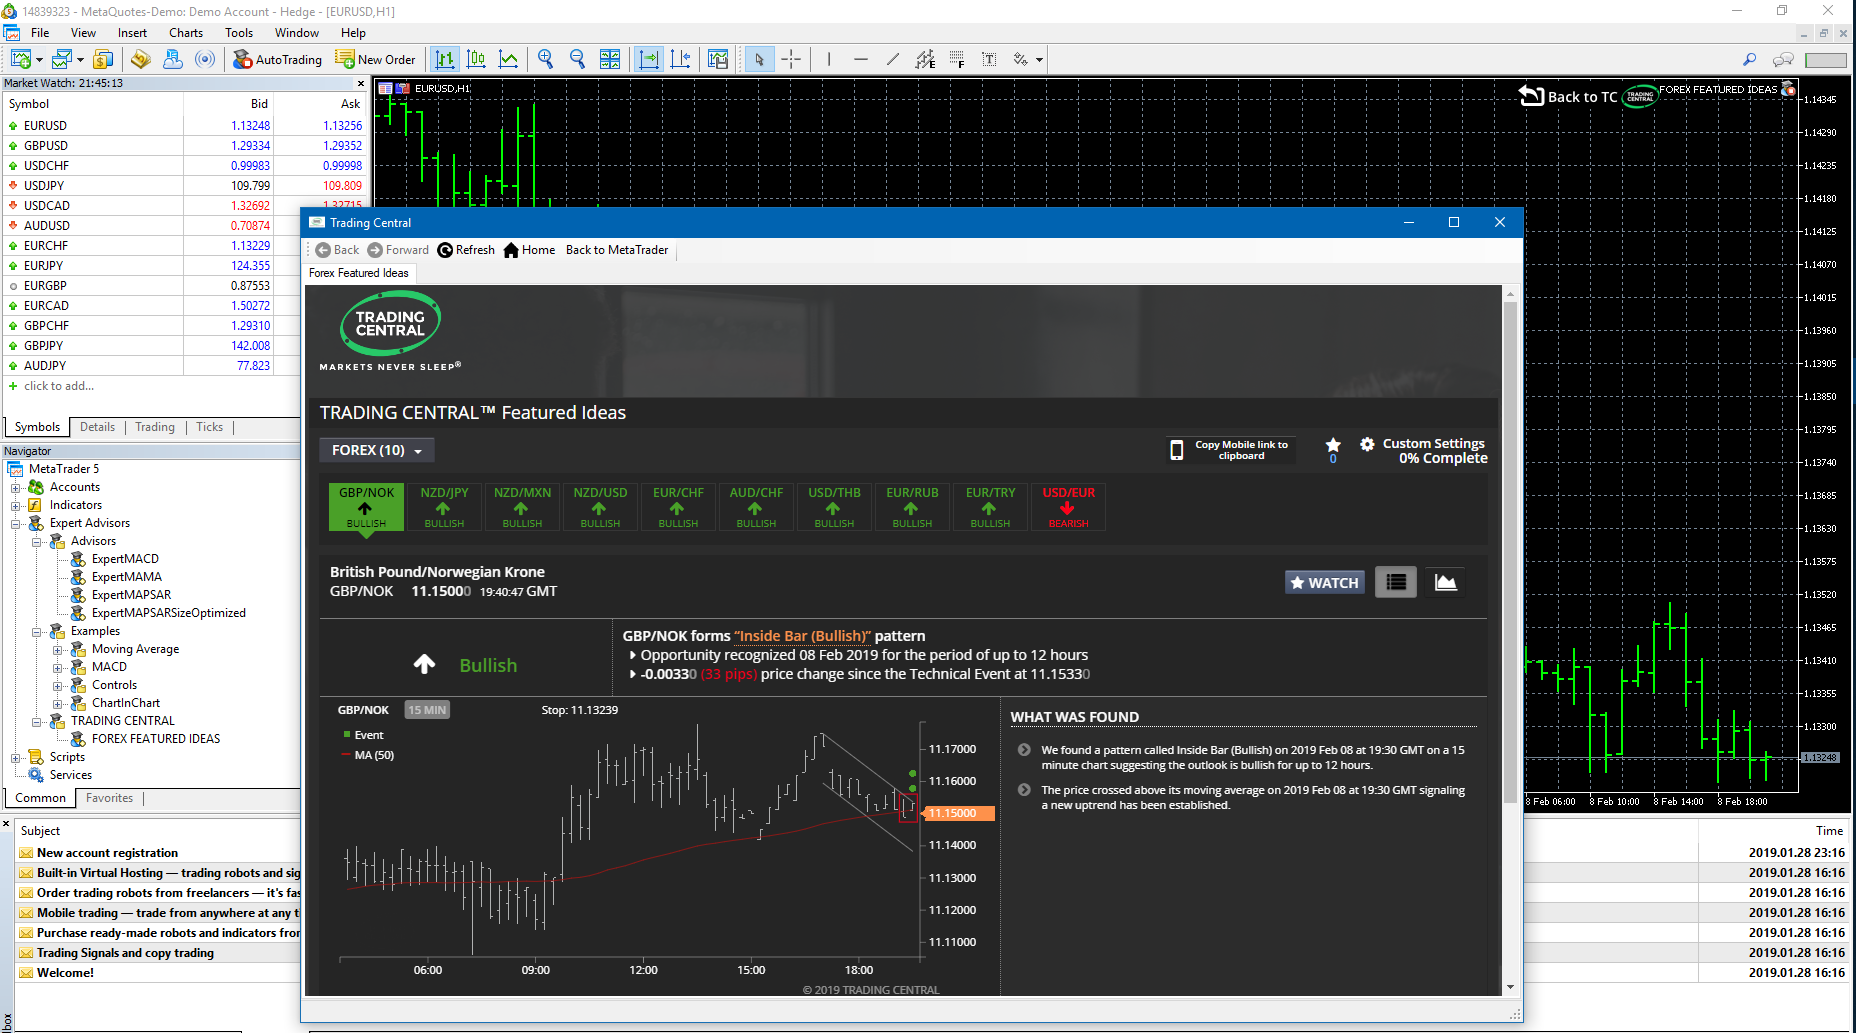1856x1033 pixels.
Task: Click the Trading Central vertical scrollbar thumb
Action: coord(1510,552)
